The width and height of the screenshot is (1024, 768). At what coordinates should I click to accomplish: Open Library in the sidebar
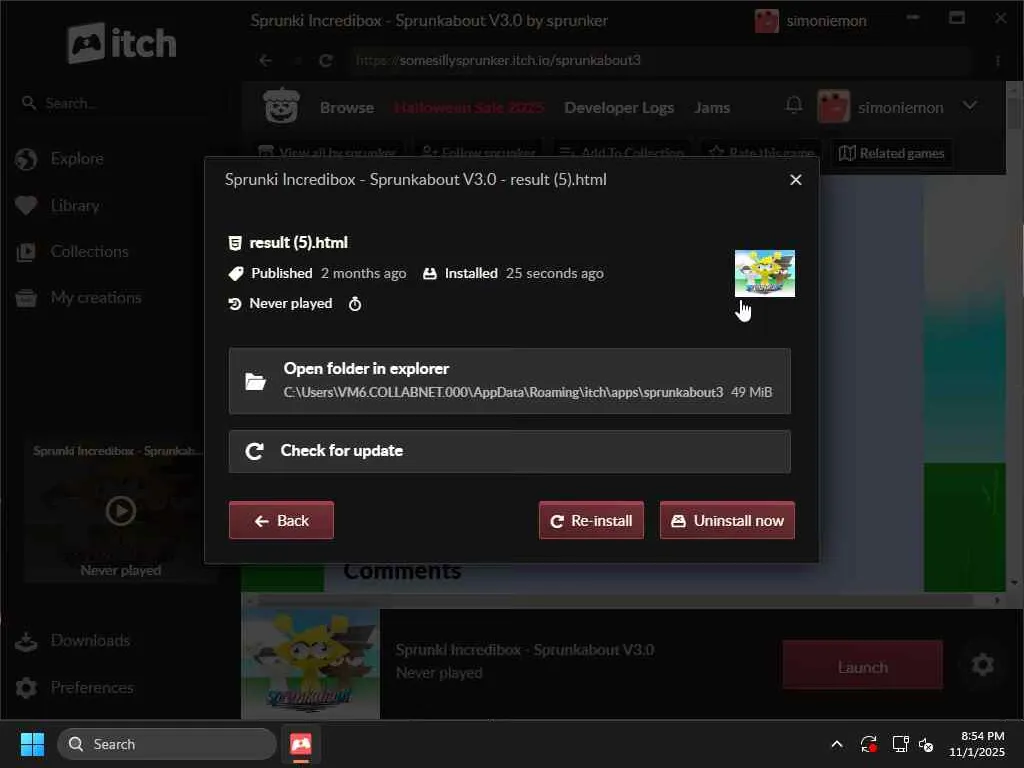tap(74, 206)
